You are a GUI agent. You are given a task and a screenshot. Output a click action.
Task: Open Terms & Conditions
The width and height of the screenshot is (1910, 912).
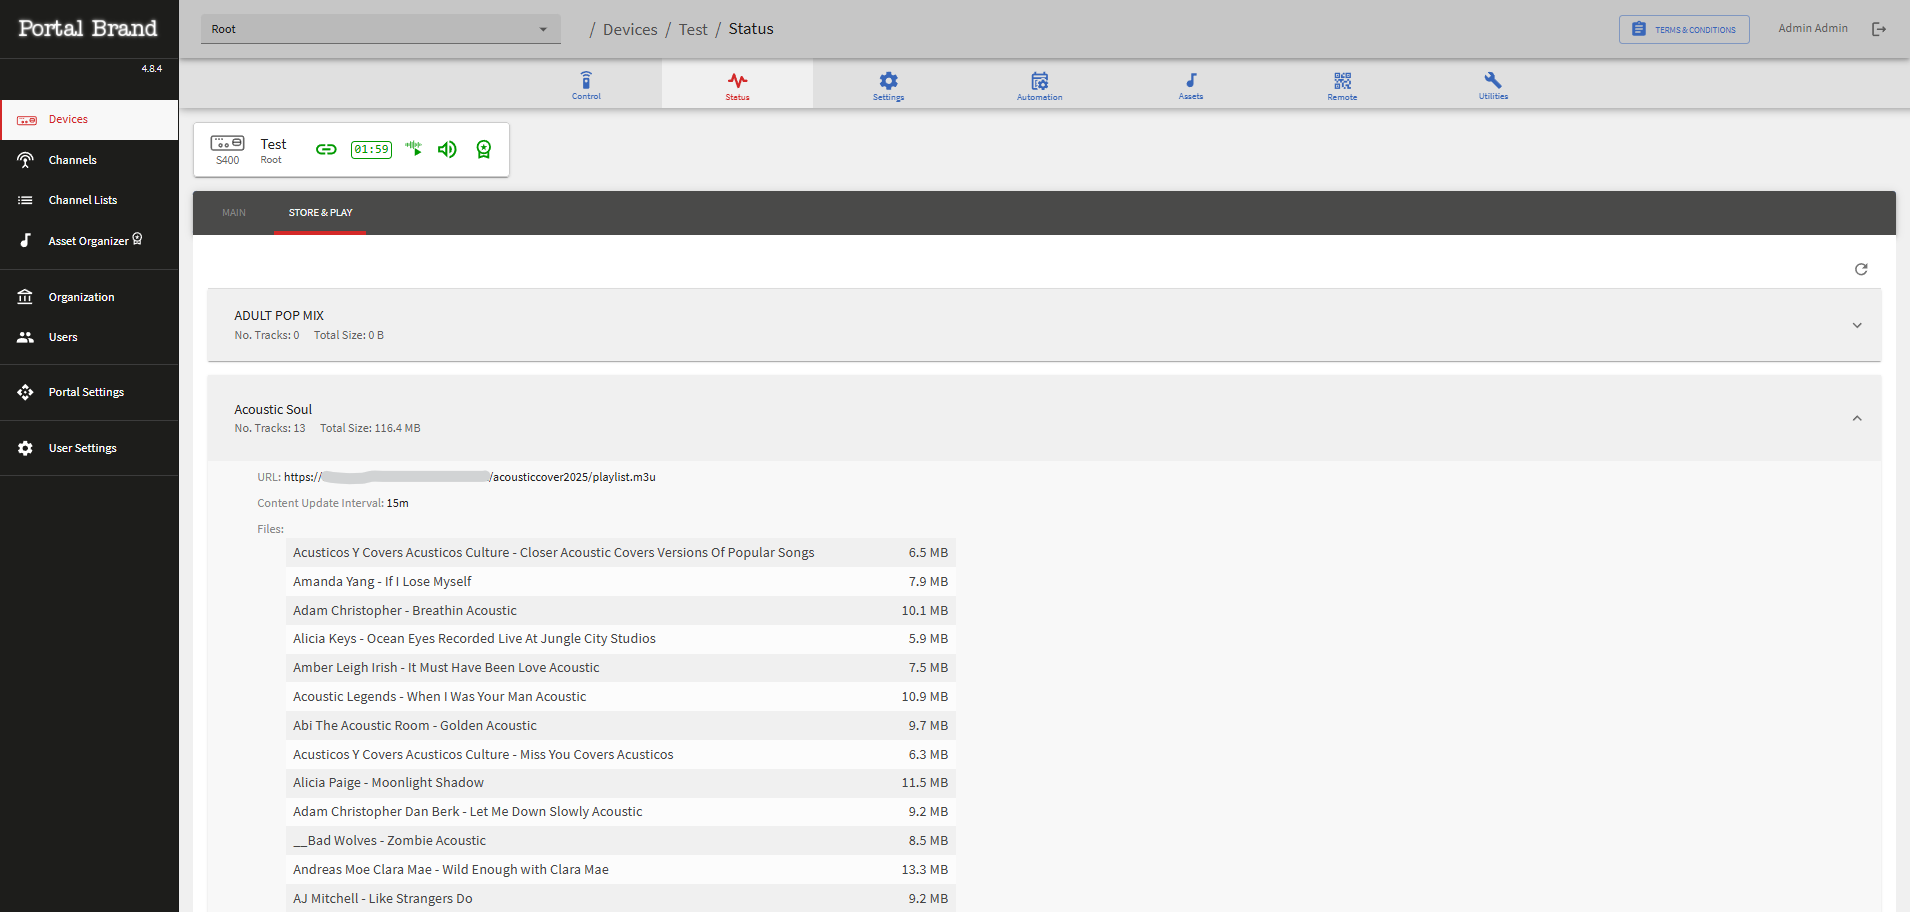pyautogui.click(x=1684, y=29)
